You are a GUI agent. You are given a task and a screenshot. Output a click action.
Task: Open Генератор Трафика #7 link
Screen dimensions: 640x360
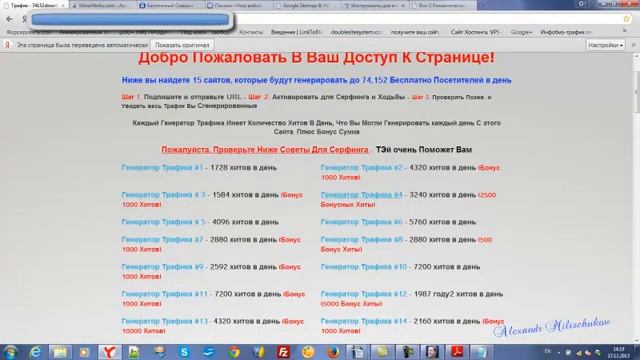[x=162, y=240]
